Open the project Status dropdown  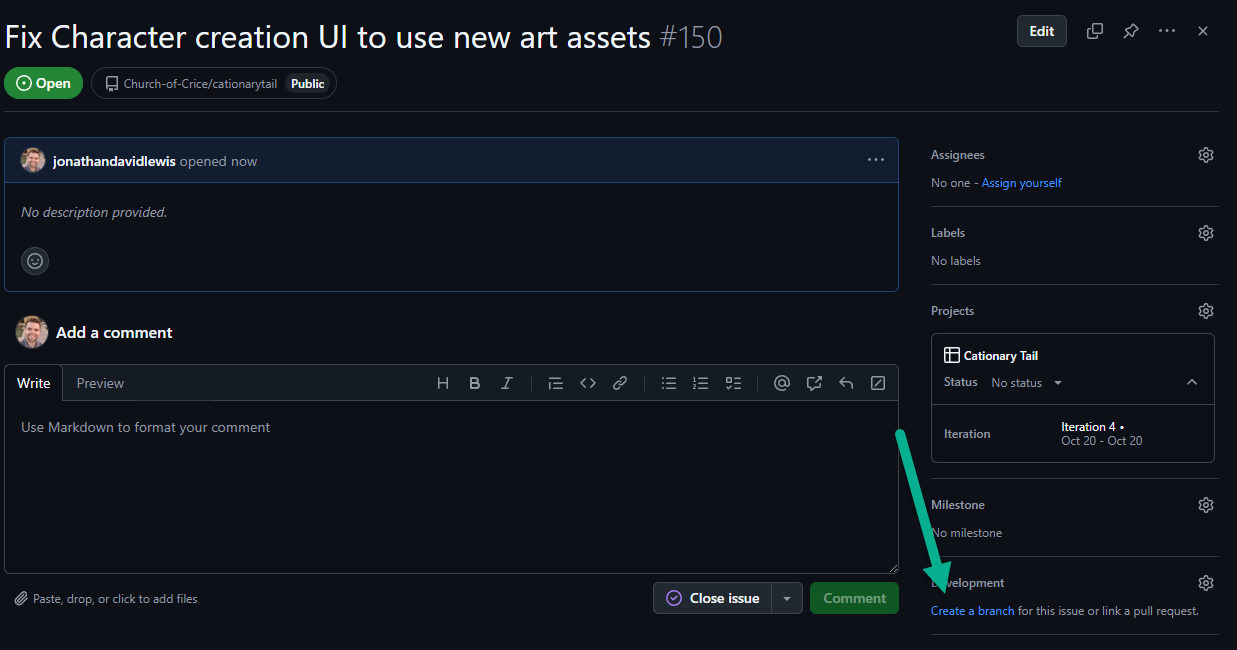point(1027,383)
